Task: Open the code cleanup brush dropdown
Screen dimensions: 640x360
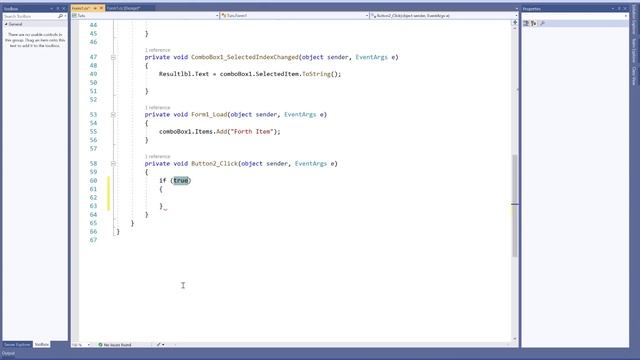Action: click(x=160, y=345)
